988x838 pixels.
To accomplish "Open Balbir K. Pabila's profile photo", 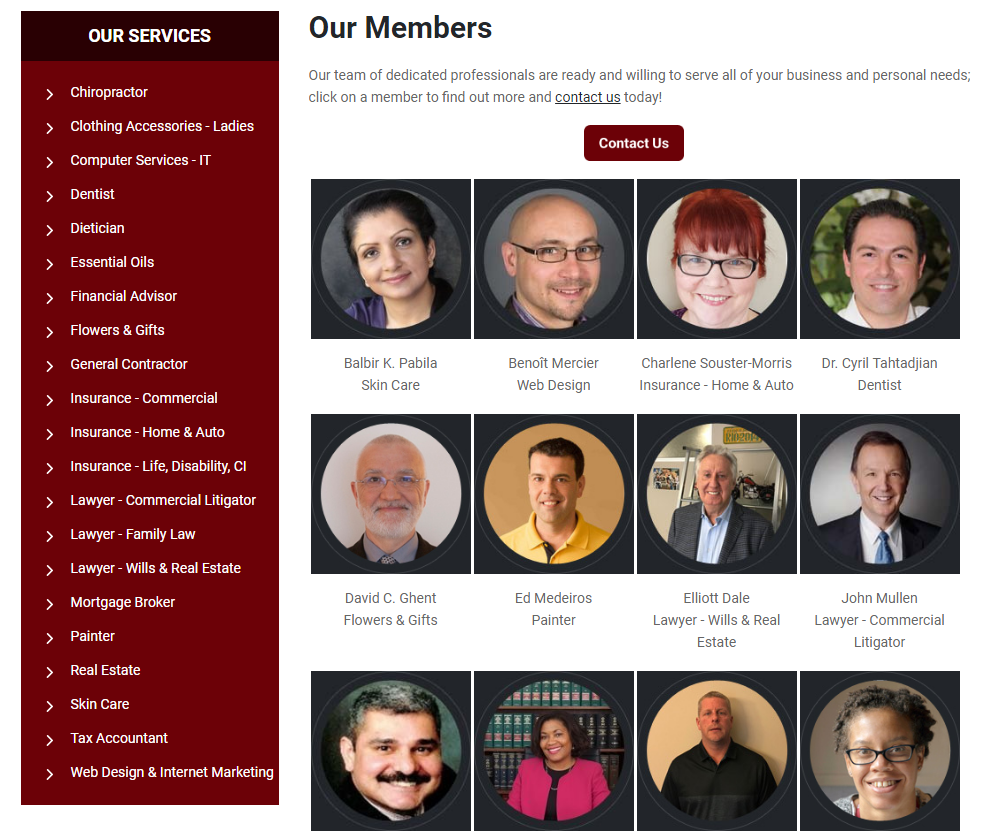I will 391,259.
